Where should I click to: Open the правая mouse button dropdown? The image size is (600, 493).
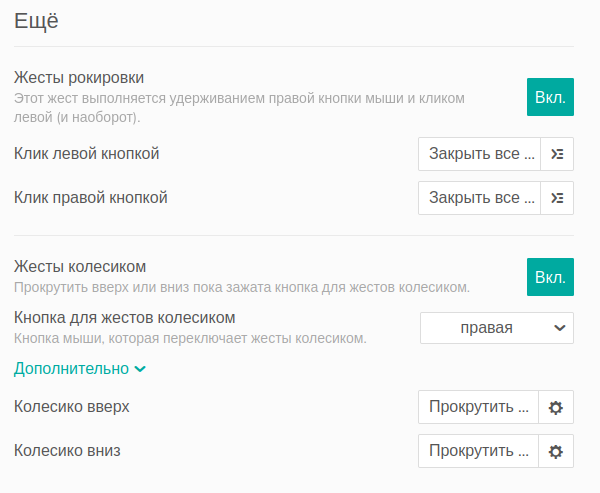(x=497, y=328)
